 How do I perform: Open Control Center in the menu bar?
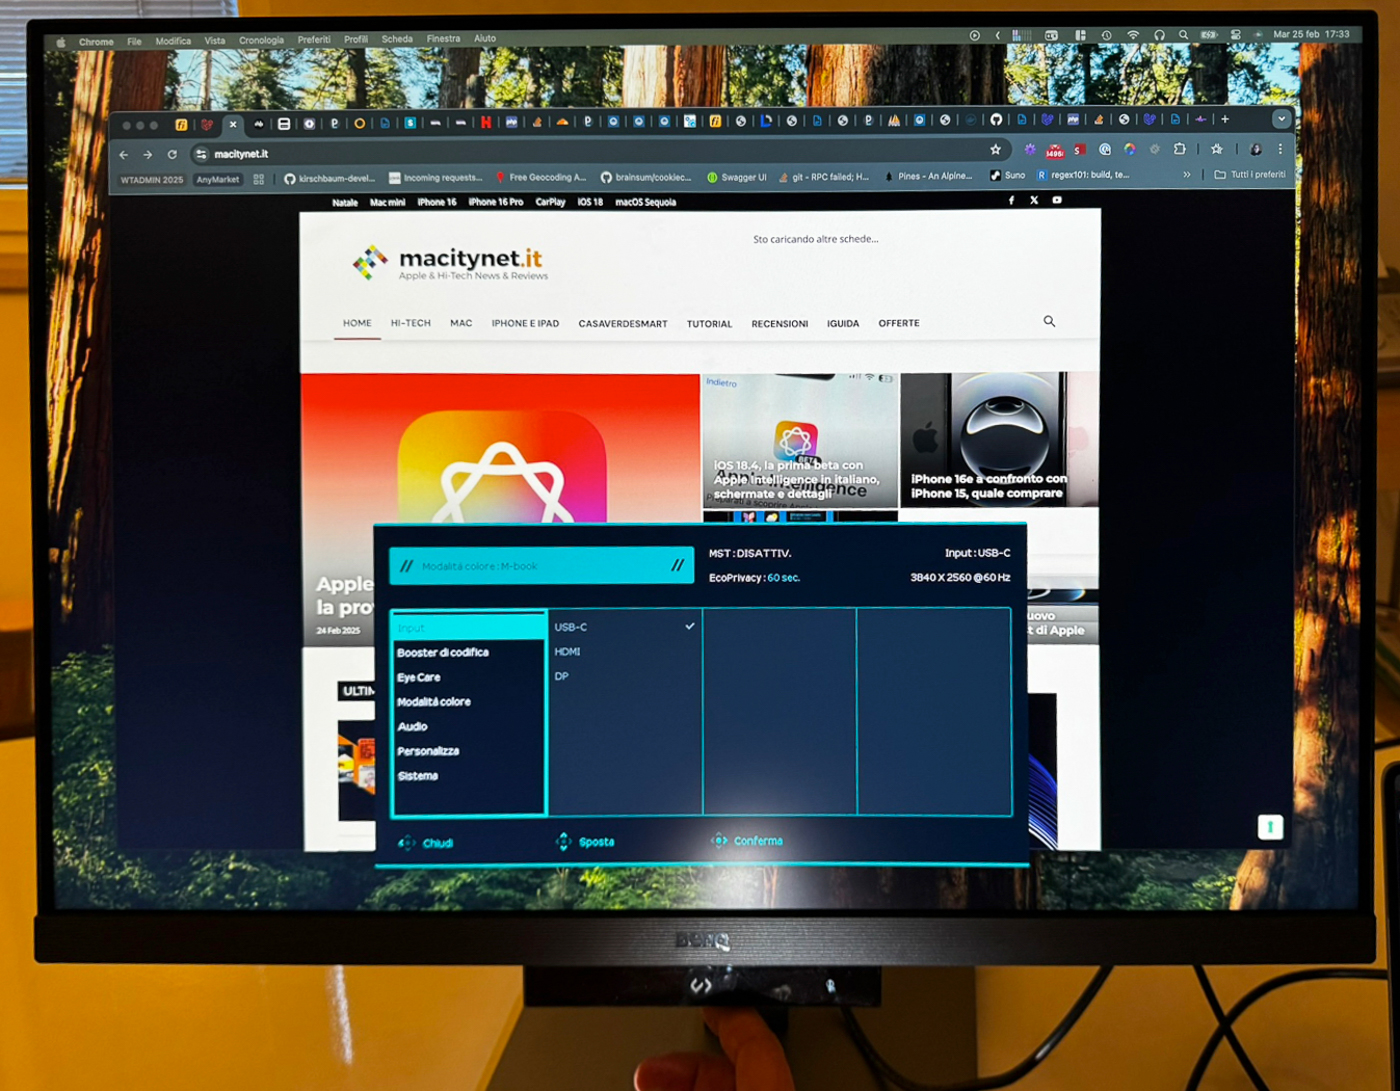click(x=1236, y=35)
